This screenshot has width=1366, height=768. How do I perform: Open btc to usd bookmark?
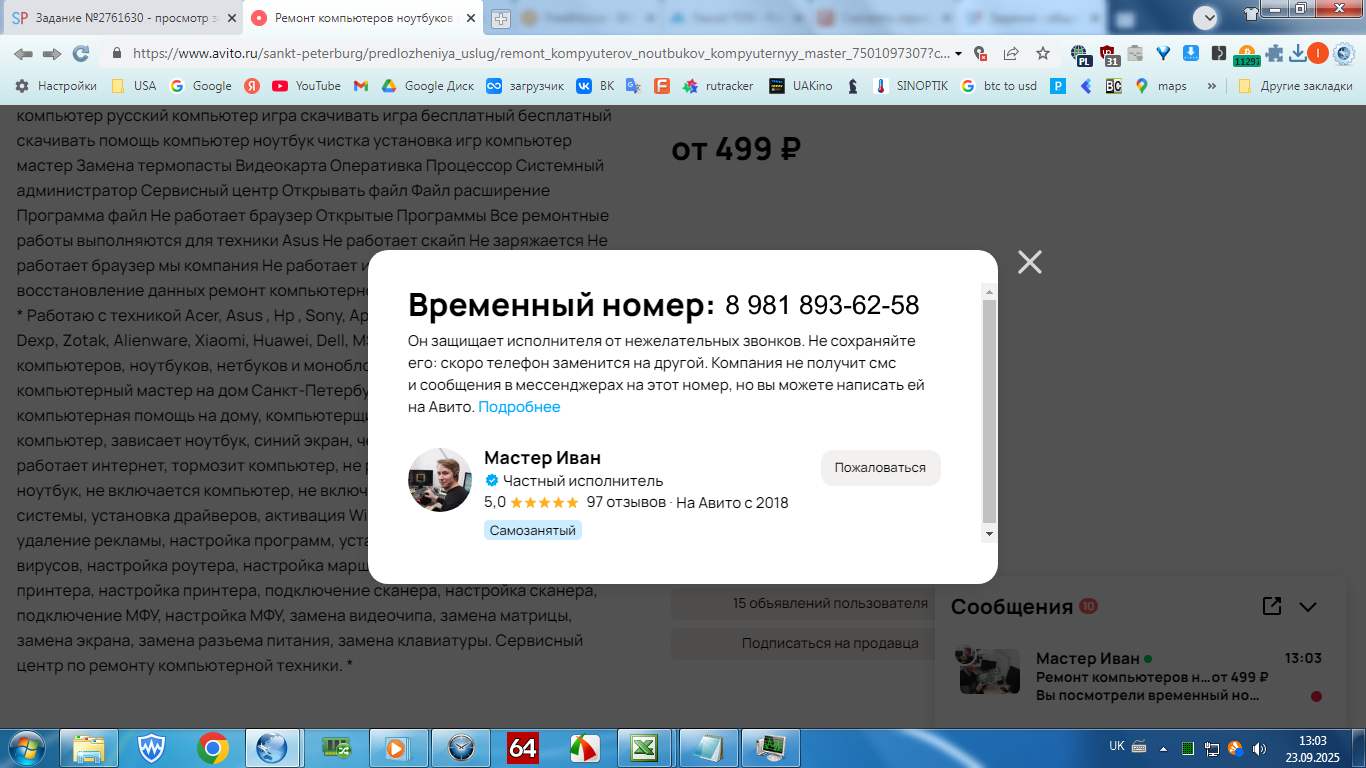(999, 86)
